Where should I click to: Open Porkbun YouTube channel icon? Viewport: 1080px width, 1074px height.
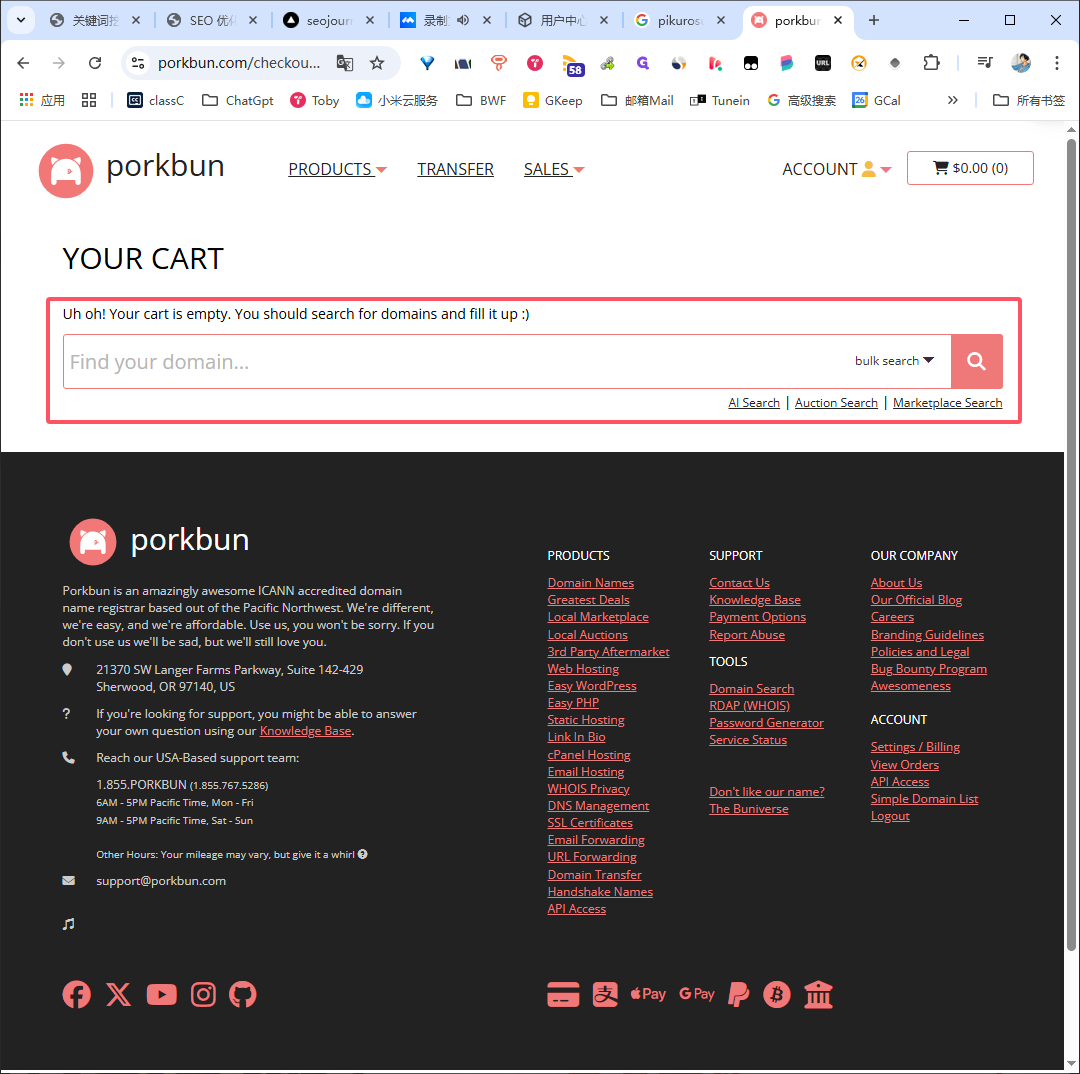tap(161, 994)
